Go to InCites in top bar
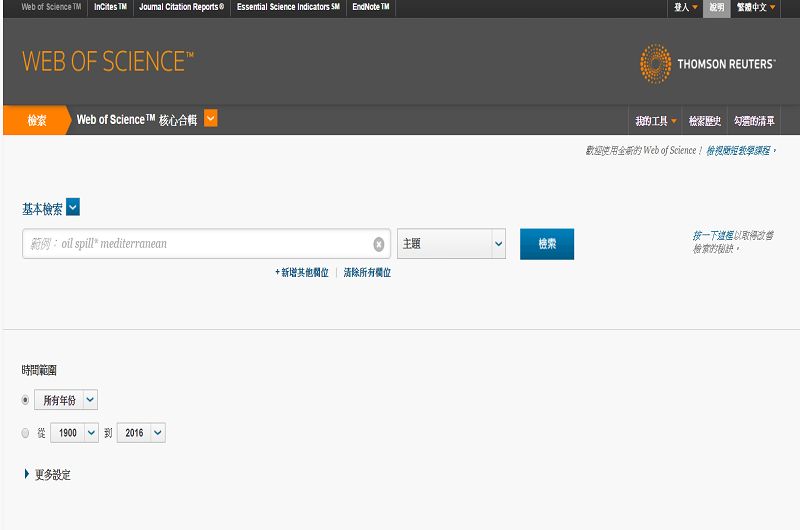Viewport: 800px width, 530px height. point(110,7)
